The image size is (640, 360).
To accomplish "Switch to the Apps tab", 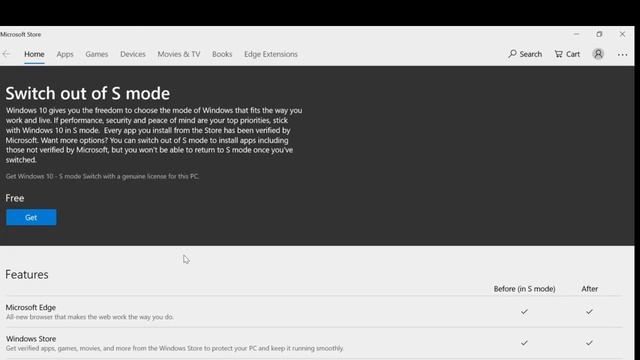I will click(x=65, y=54).
